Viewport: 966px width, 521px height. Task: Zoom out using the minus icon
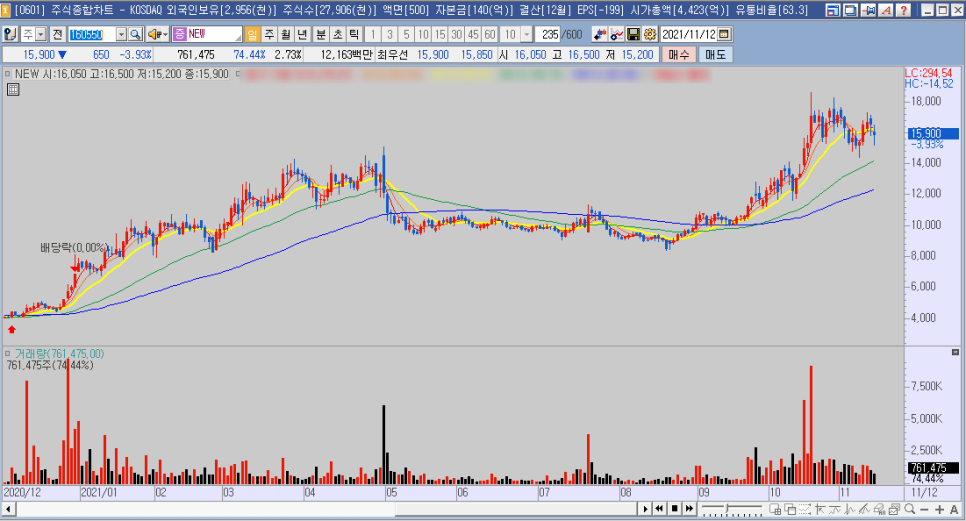924,509
